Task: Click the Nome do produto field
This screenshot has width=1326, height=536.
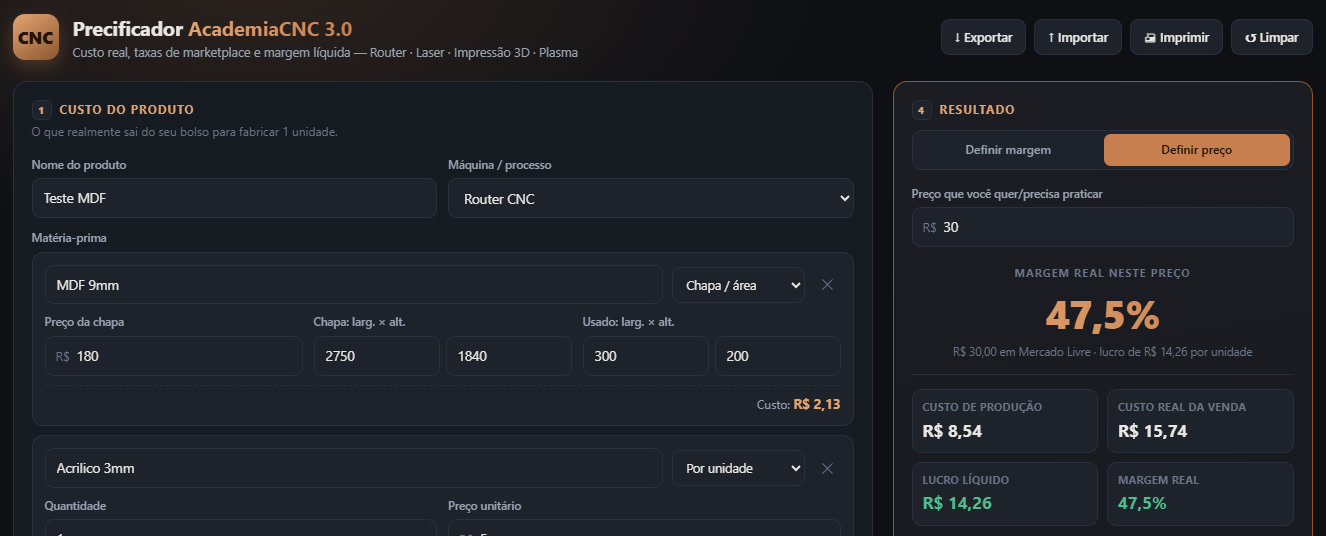Action: 234,198
